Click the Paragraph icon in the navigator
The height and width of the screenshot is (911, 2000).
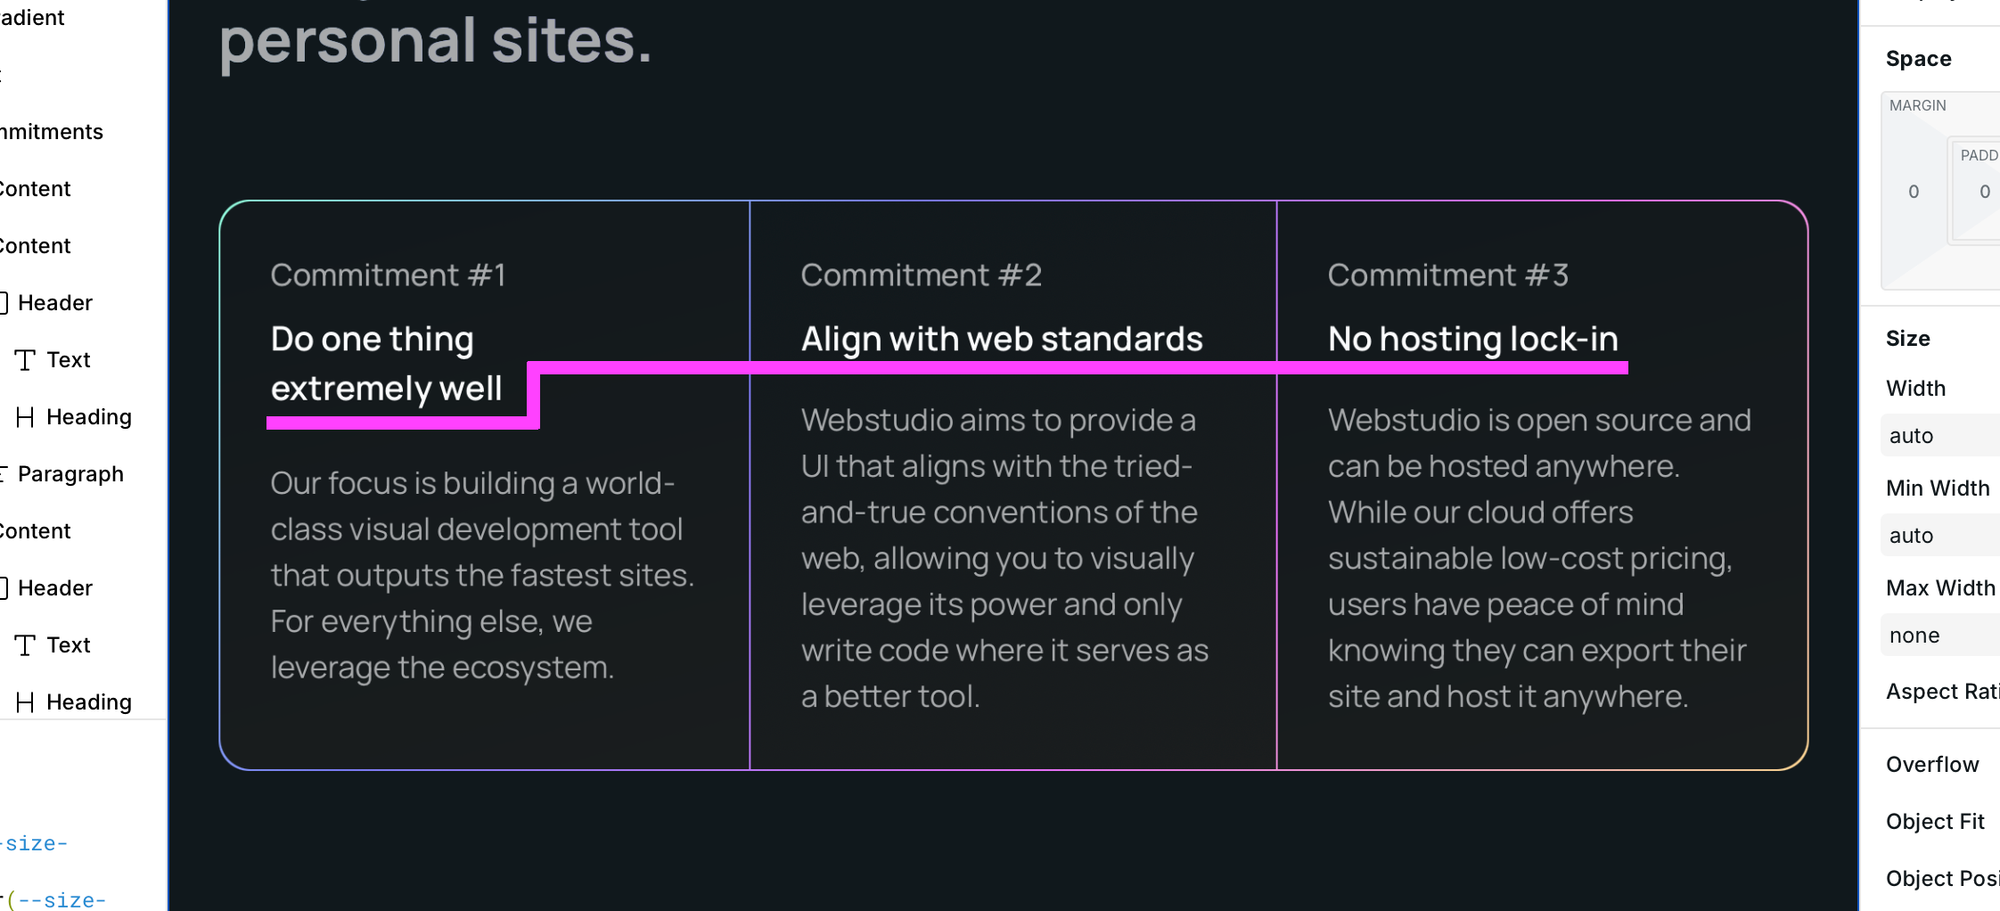pos(4,474)
